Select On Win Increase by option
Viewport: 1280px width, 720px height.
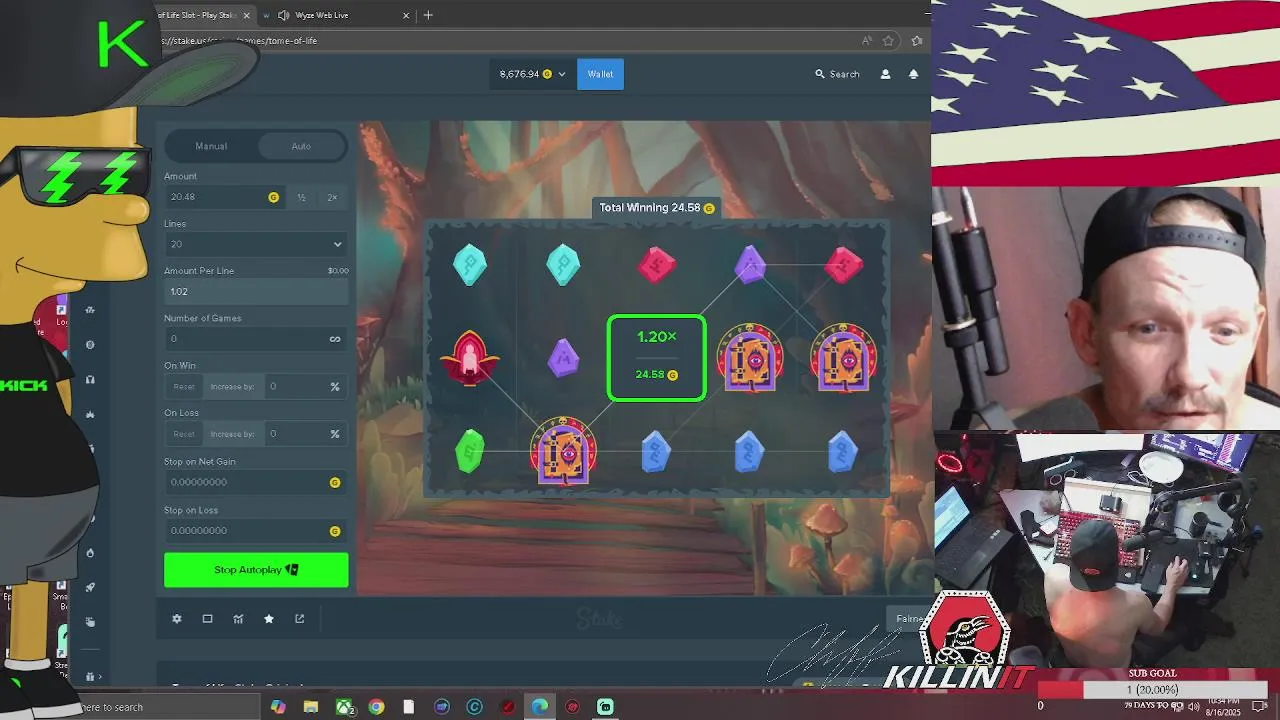click(232, 387)
